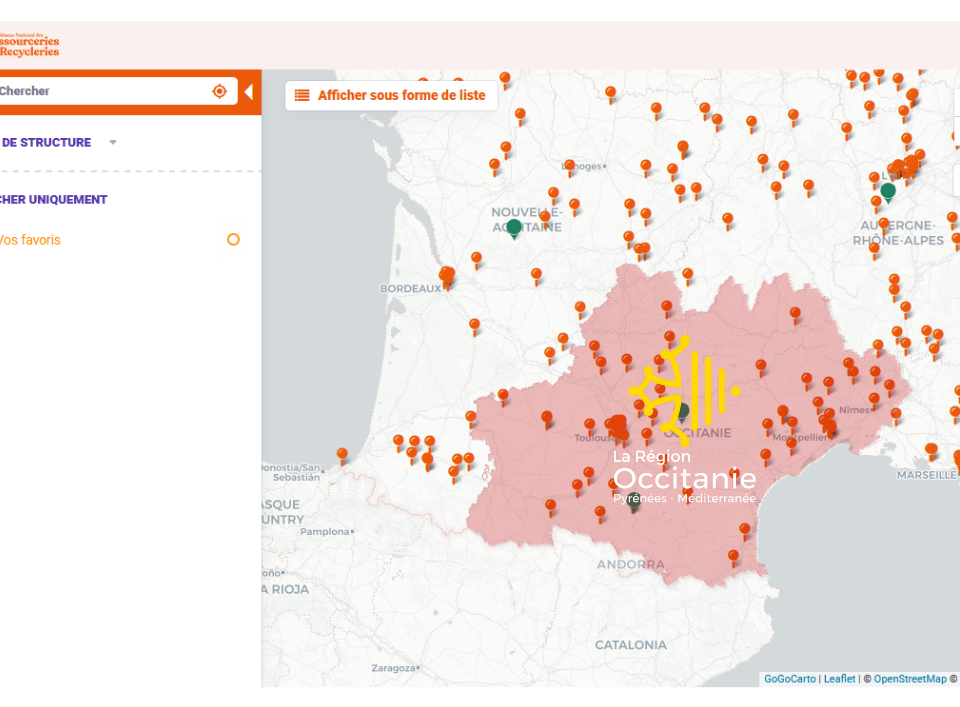Select the green marker near Lyon
The width and height of the screenshot is (960, 707).
pos(887,190)
